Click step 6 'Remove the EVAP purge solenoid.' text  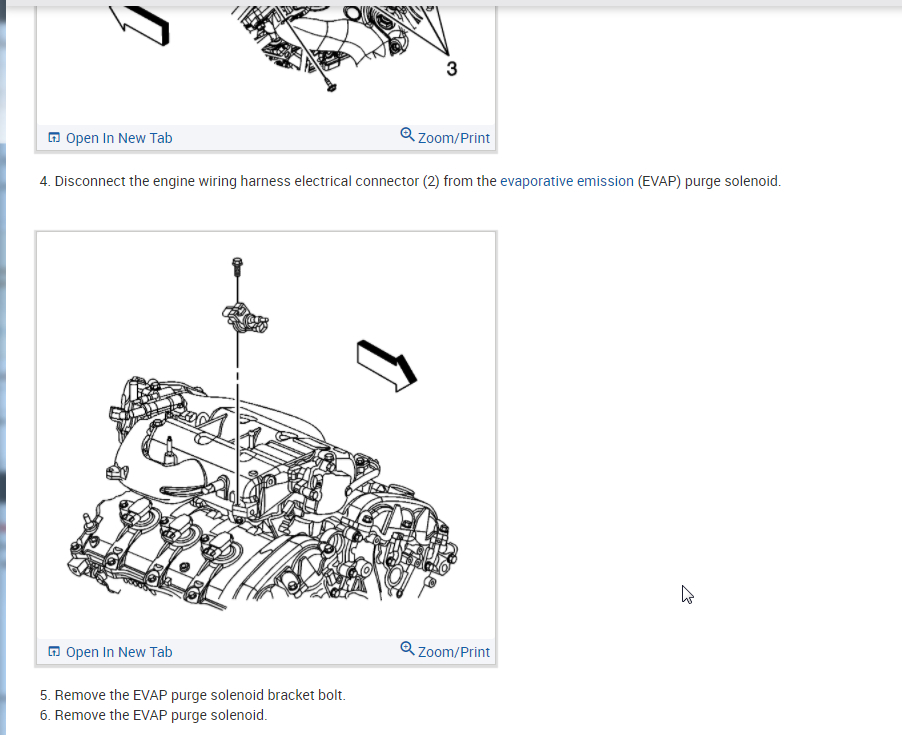click(154, 715)
